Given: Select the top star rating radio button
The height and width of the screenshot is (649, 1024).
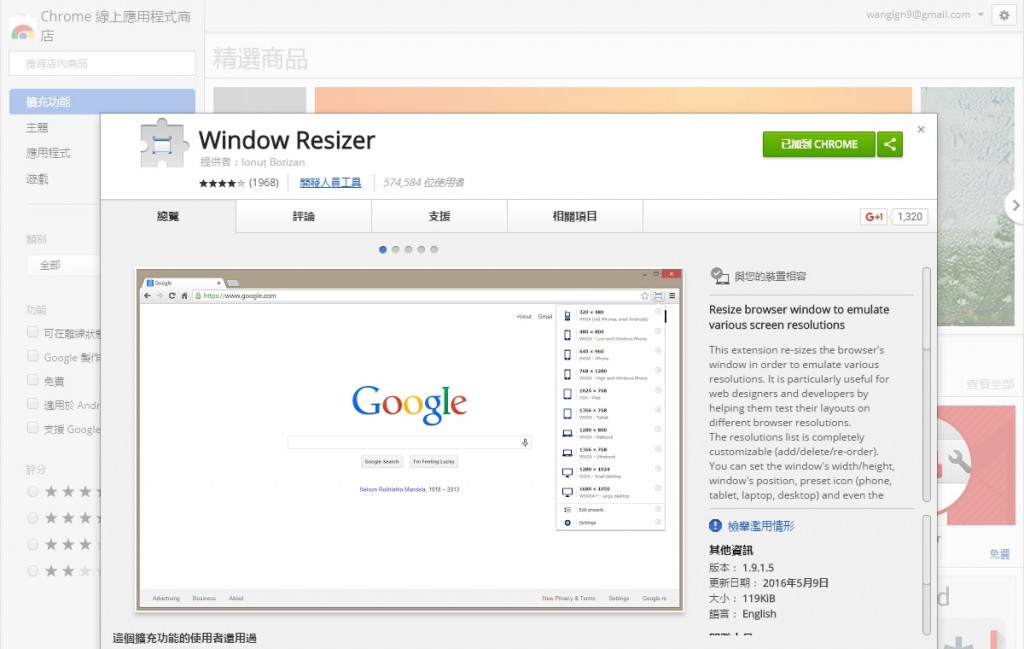Looking at the screenshot, I should coord(33,492).
